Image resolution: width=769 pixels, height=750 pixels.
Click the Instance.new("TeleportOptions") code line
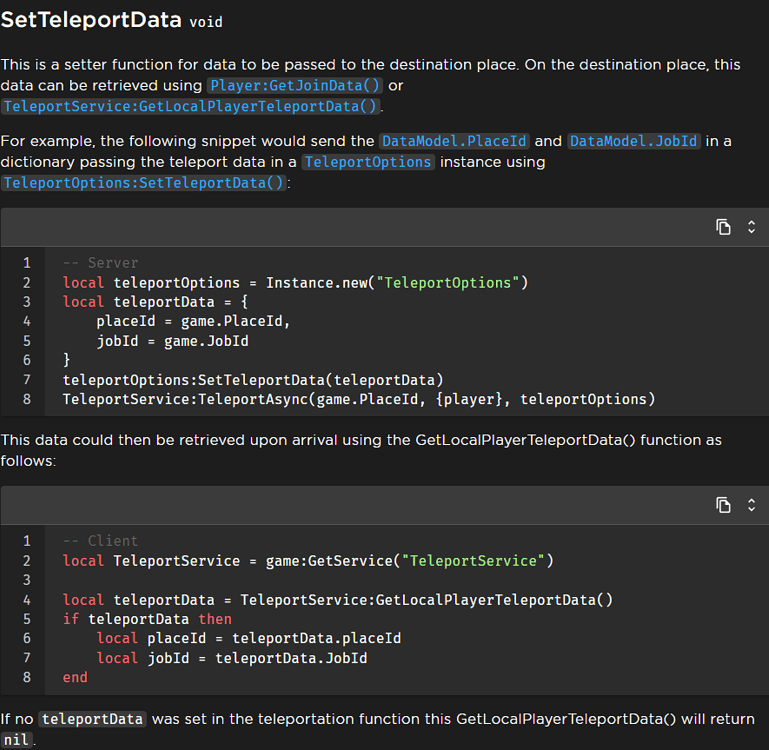[x=295, y=283]
